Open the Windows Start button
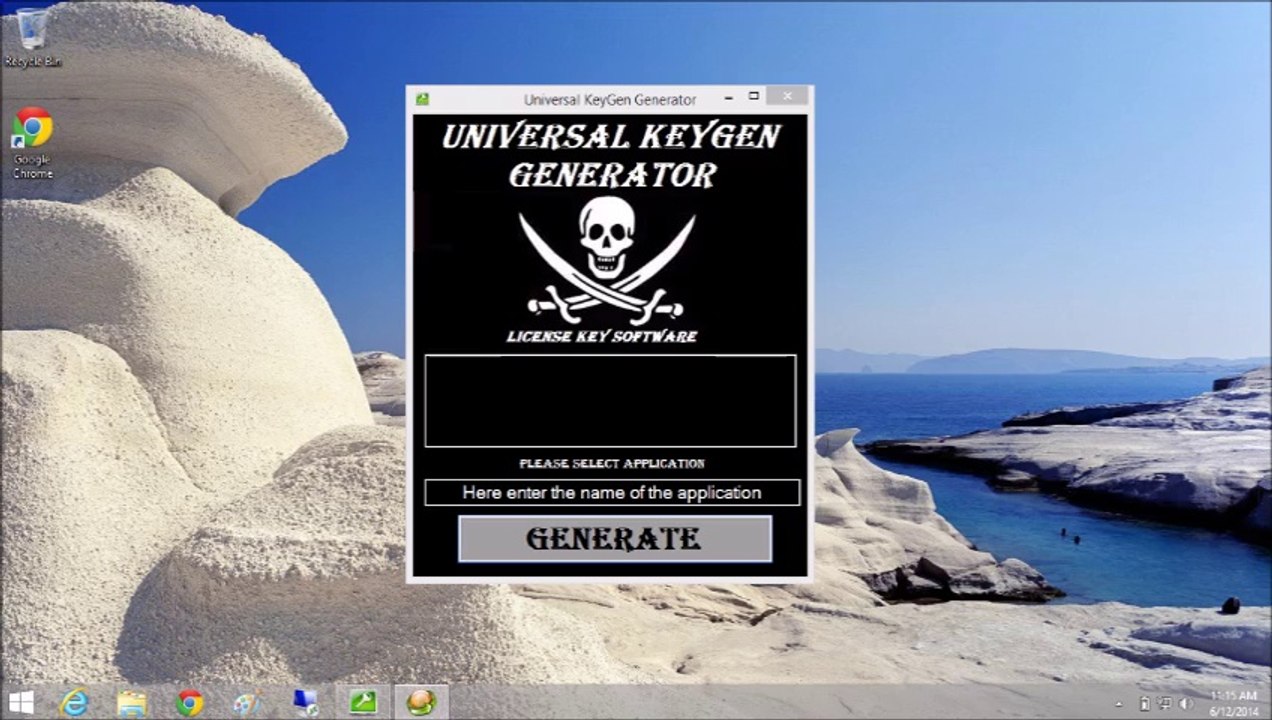The image size is (1272, 720). pos(21,702)
